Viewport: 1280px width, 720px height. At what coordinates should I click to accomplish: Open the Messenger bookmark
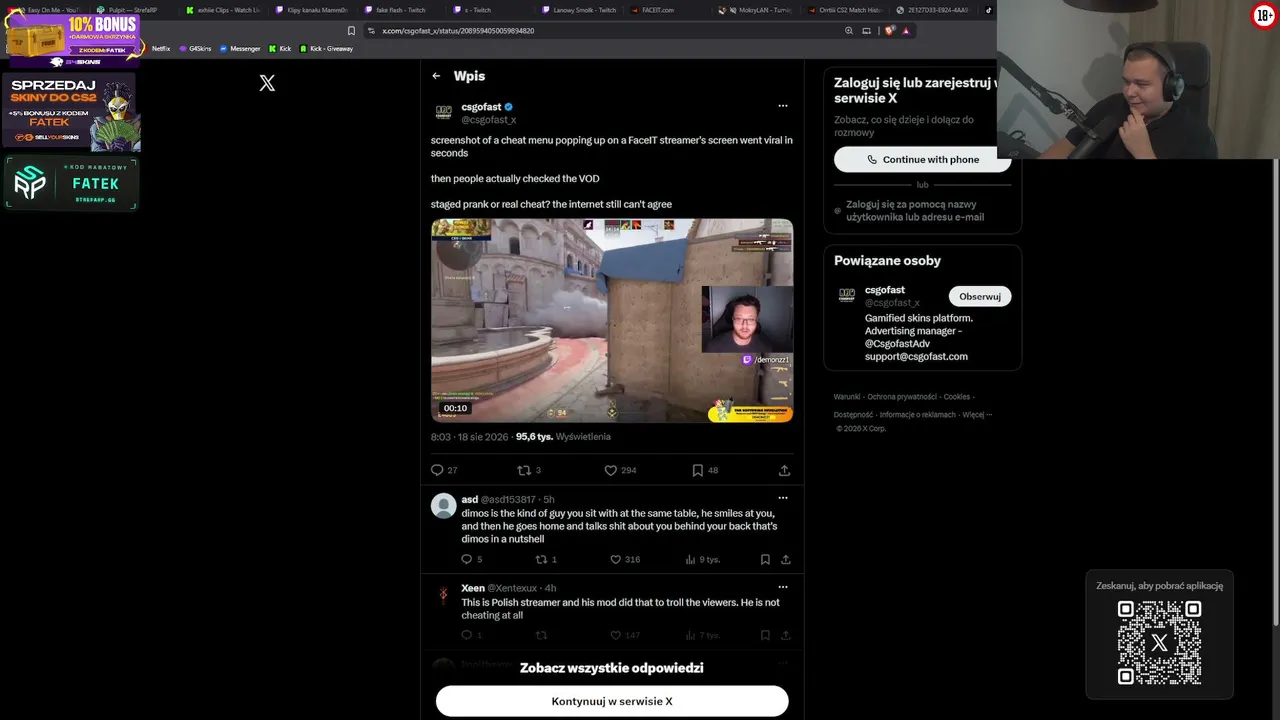click(x=240, y=49)
